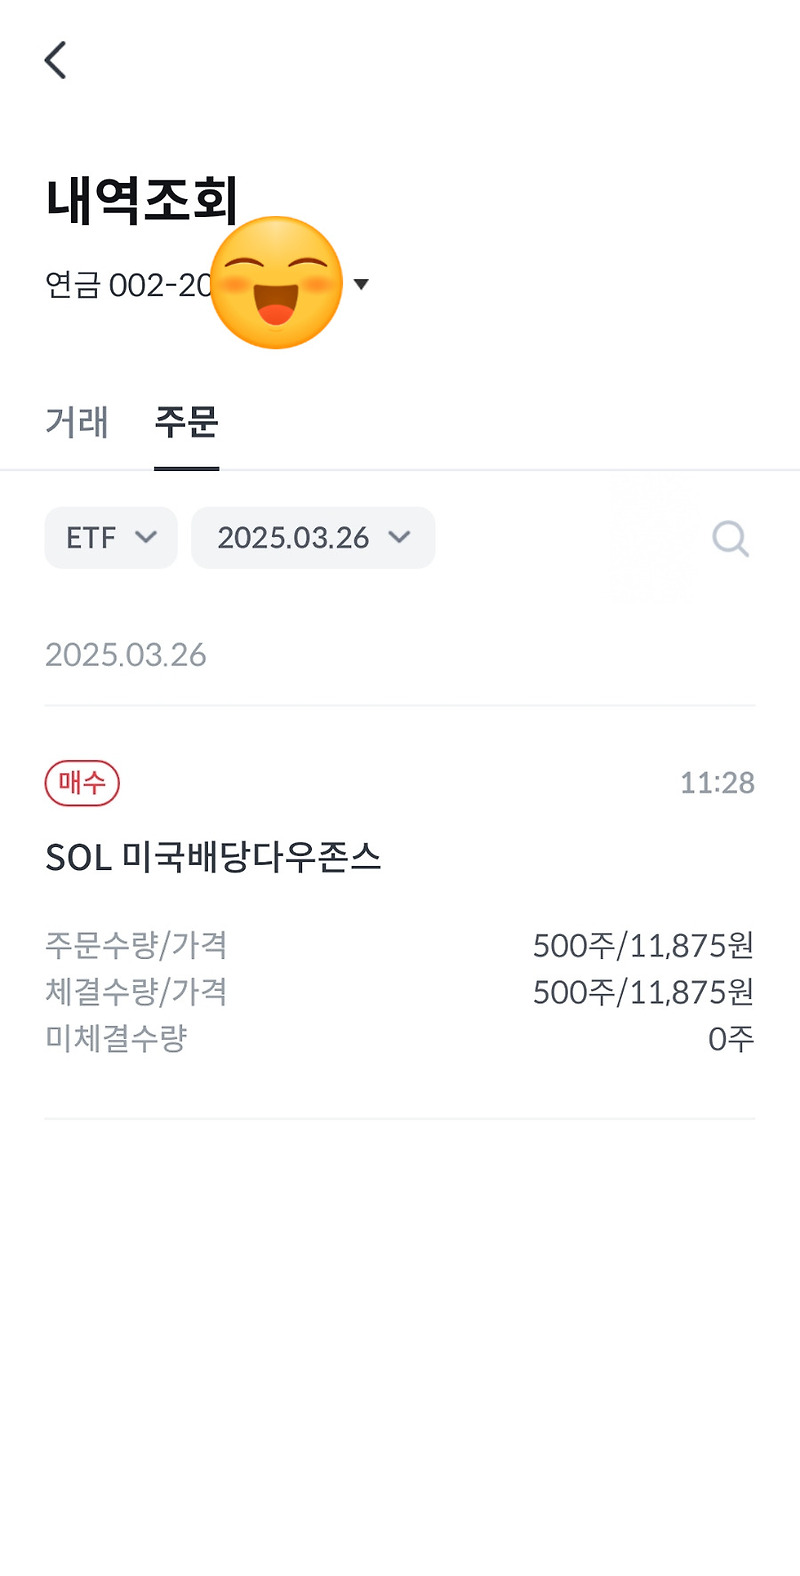Image resolution: width=800 pixels, height=1576 pixels.
Task: Open the 2025.03.26 date picker dropdown
Action: coord(312,538)
